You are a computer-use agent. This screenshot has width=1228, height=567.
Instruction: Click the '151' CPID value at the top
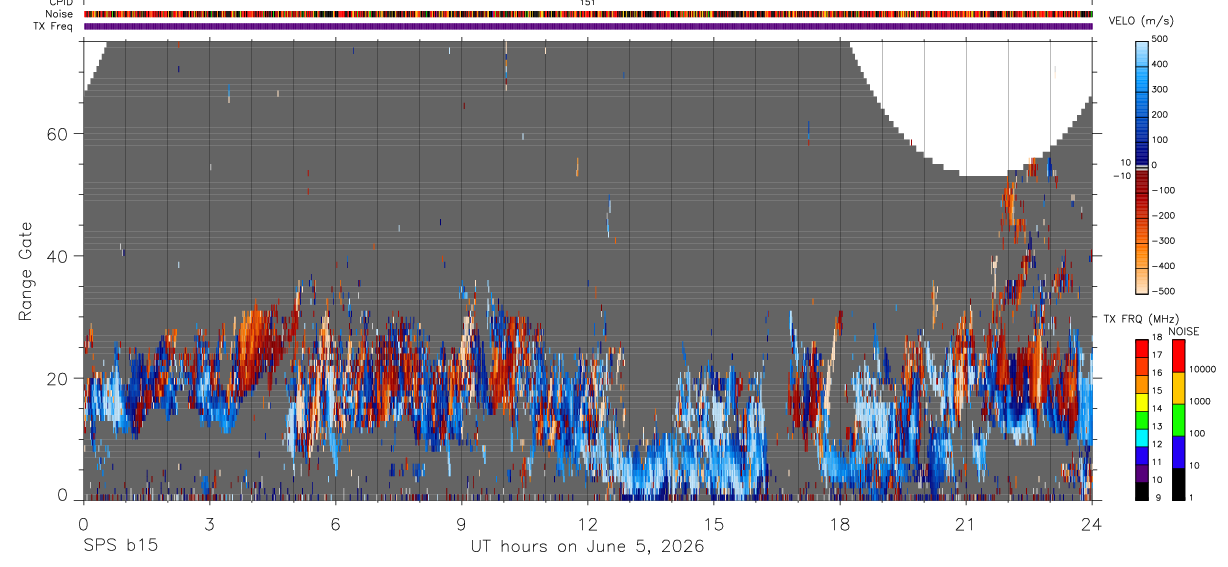pyautogui.click(x=588, y=3)
